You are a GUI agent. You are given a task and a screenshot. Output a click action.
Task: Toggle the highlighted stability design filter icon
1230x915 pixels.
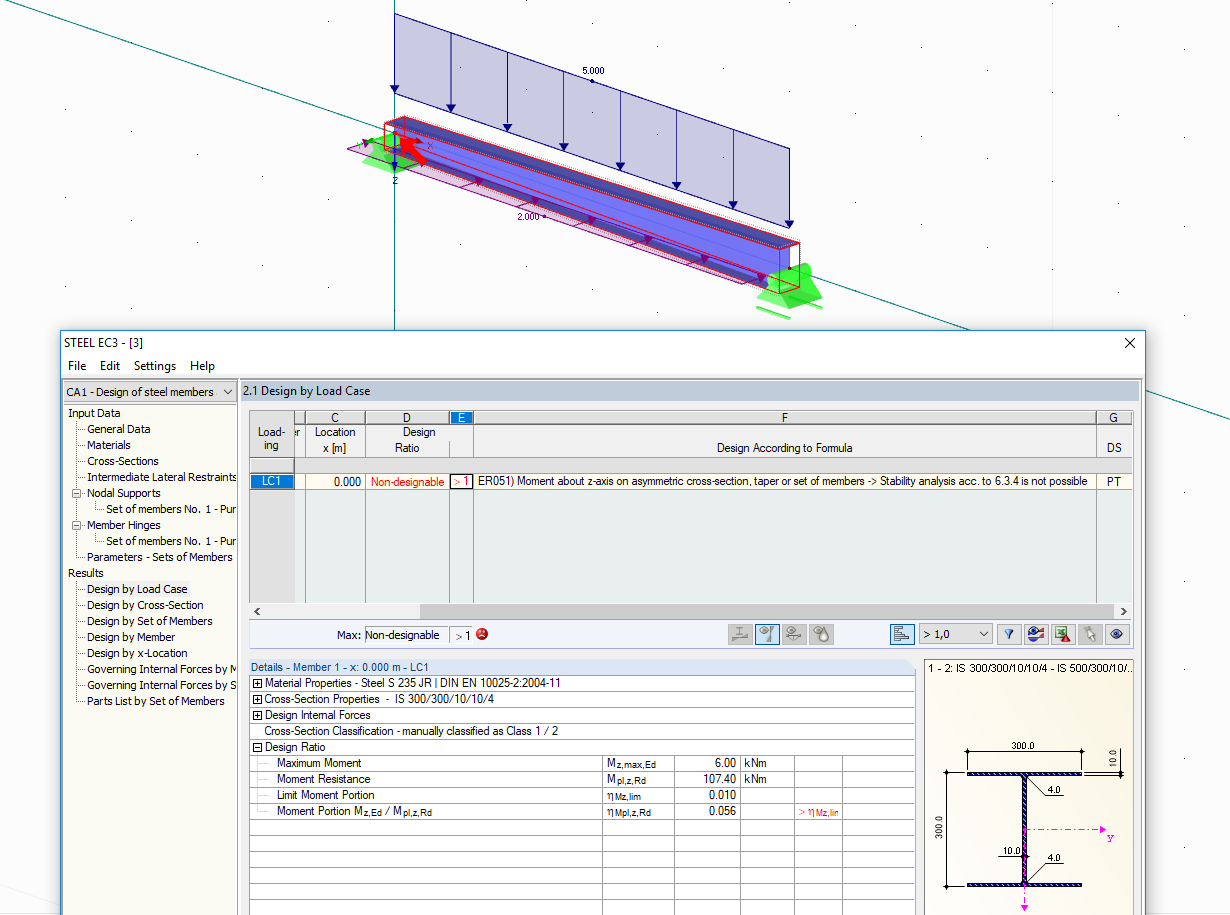click(767, 634)
